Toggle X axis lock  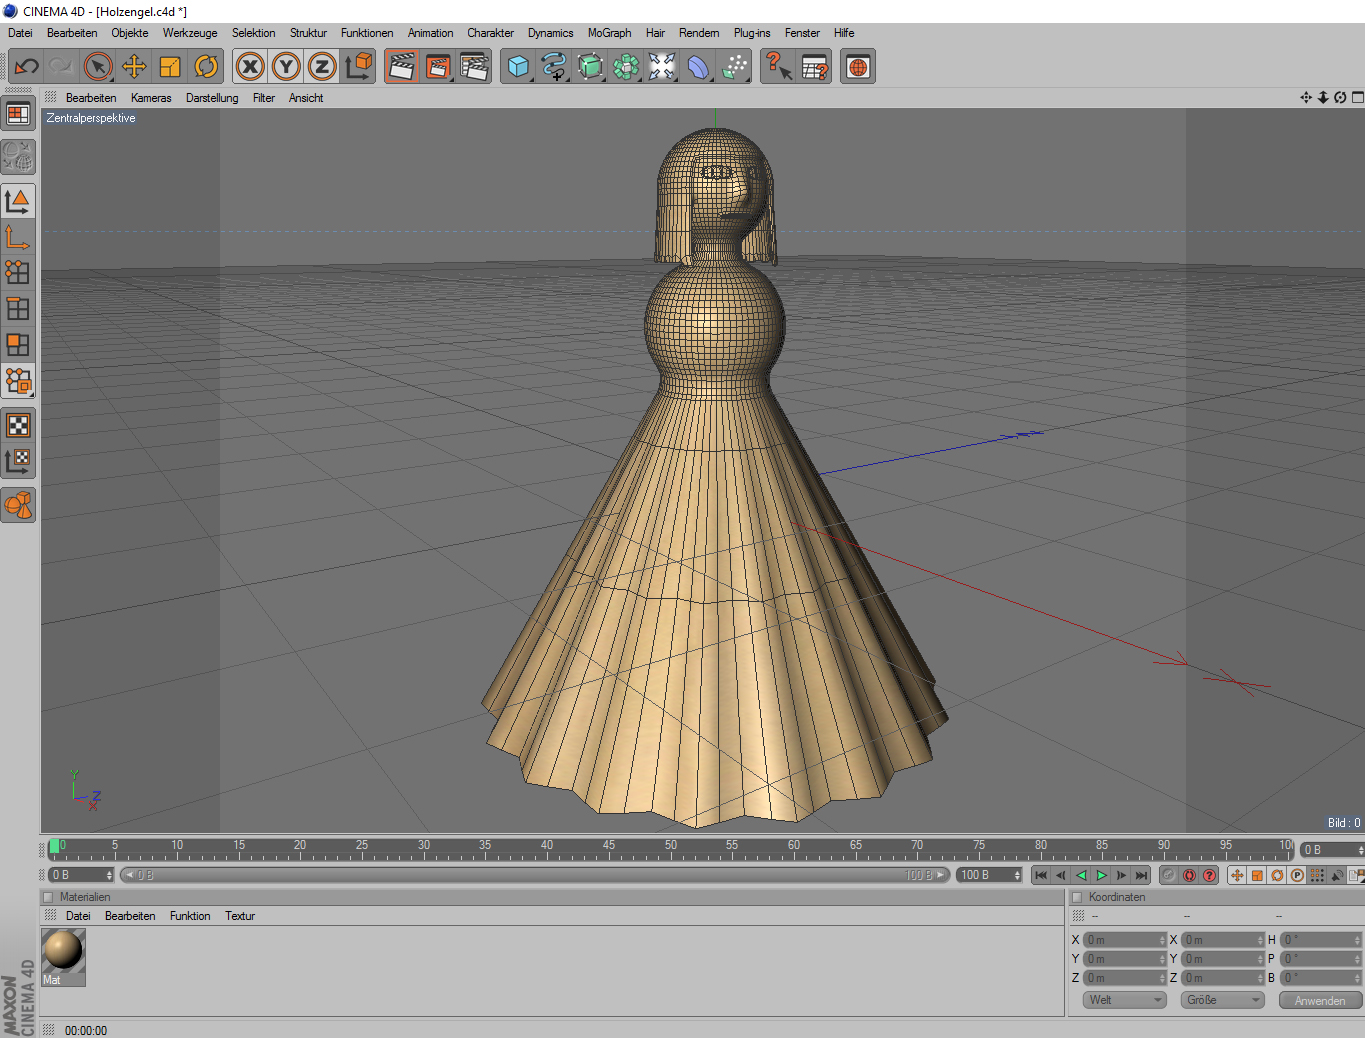(250, 67)
